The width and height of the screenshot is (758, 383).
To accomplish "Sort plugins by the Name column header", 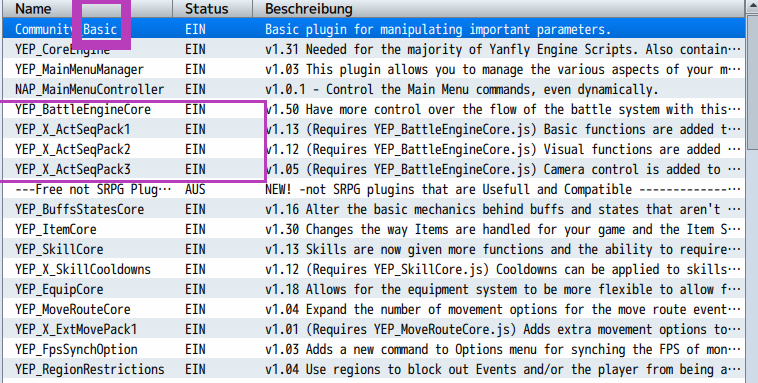I will (x=87, y=9).
